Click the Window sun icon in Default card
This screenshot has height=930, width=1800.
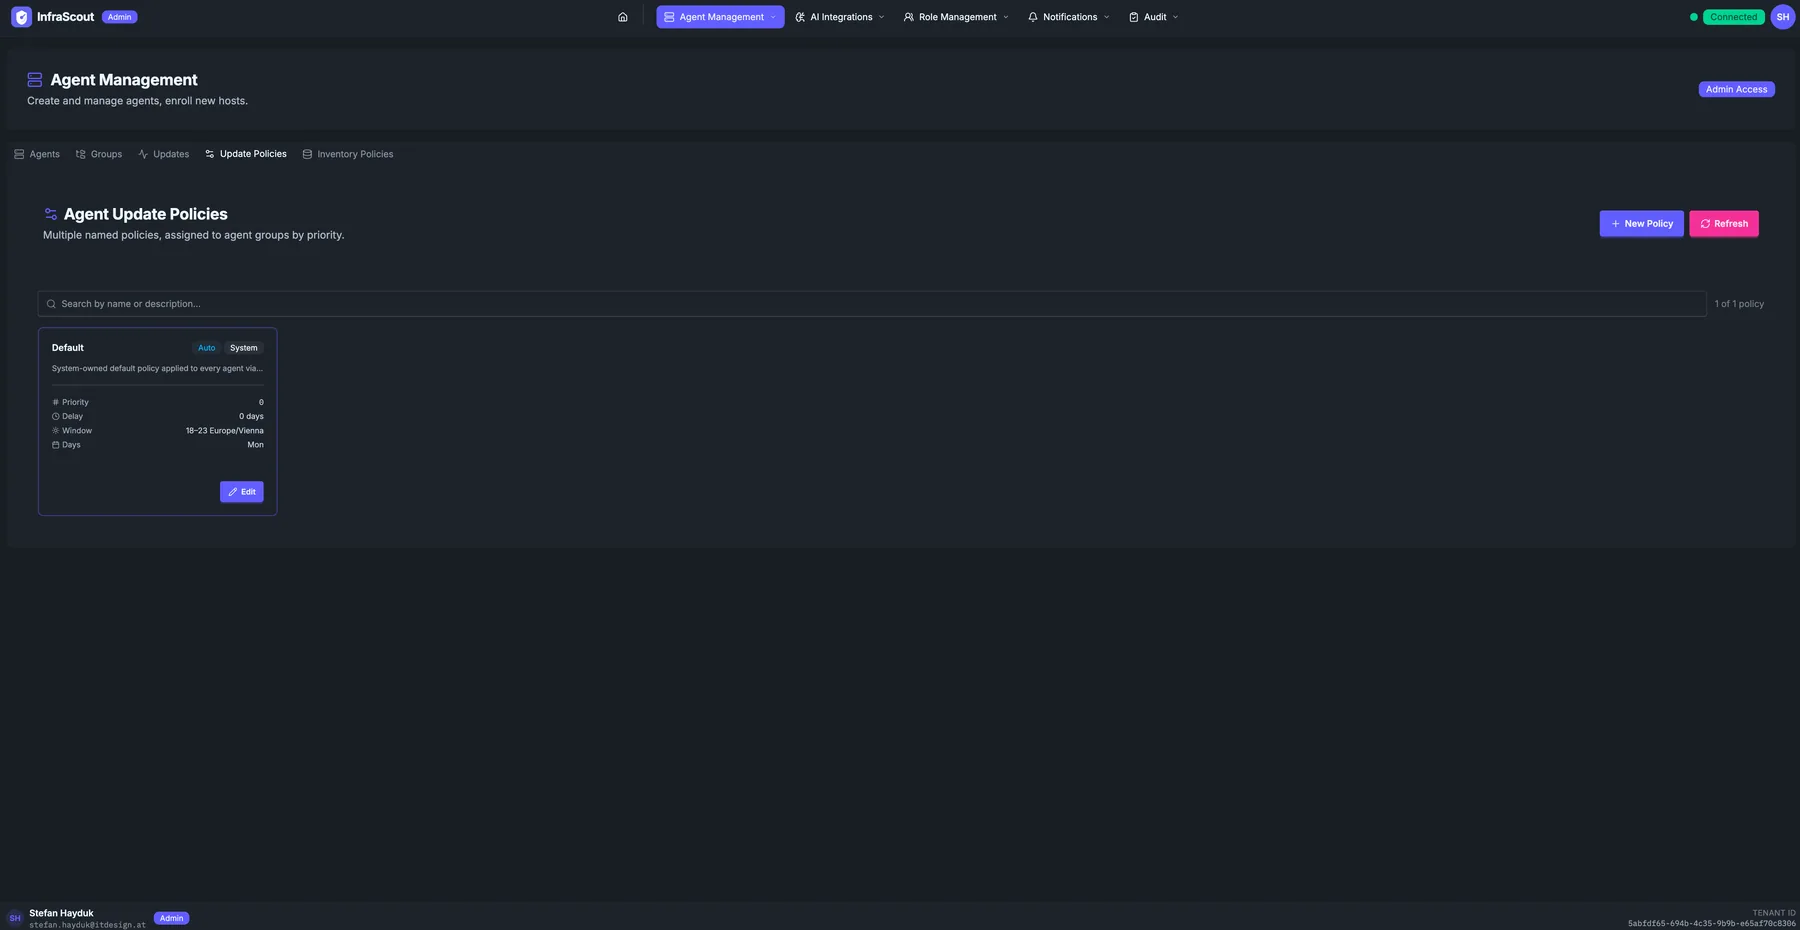(x=56, y=431)
